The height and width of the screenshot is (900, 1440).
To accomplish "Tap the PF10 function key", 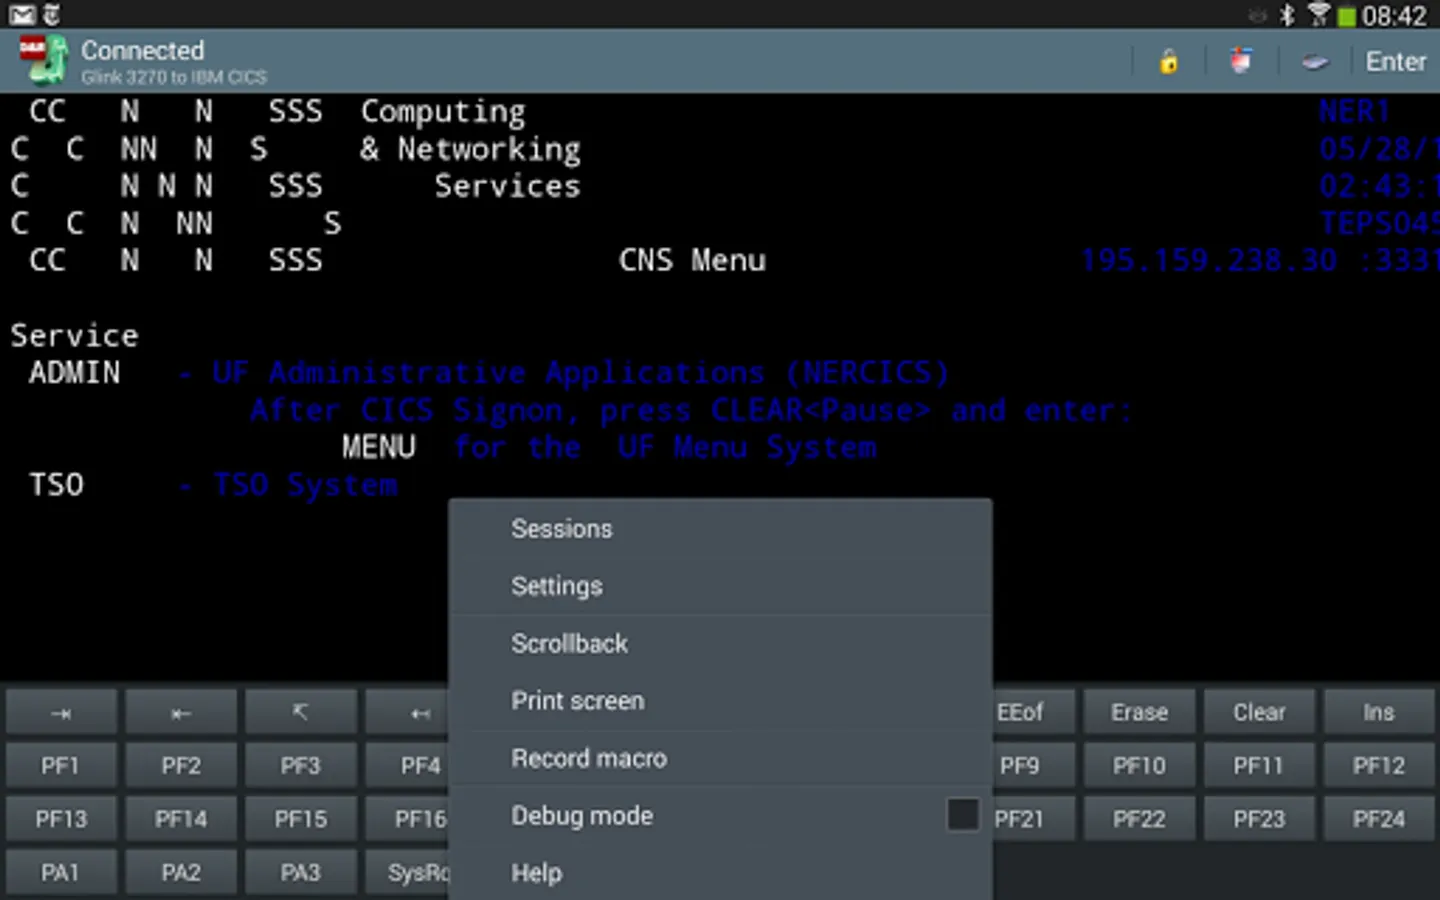I will [1139, 766].
